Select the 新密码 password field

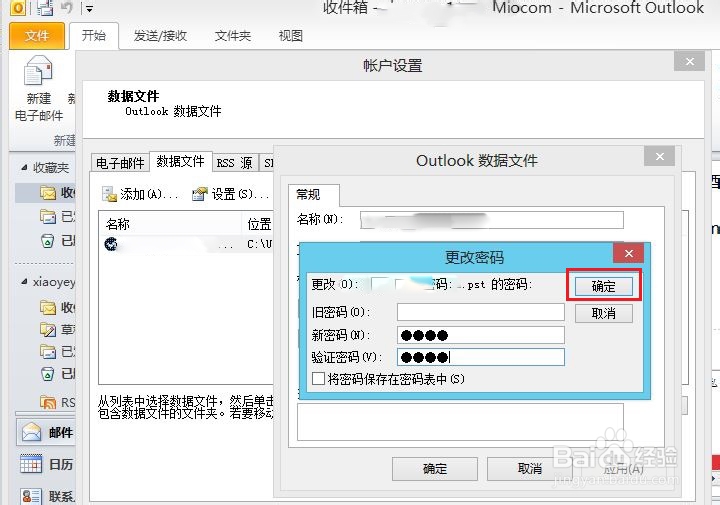pos(480,335)
